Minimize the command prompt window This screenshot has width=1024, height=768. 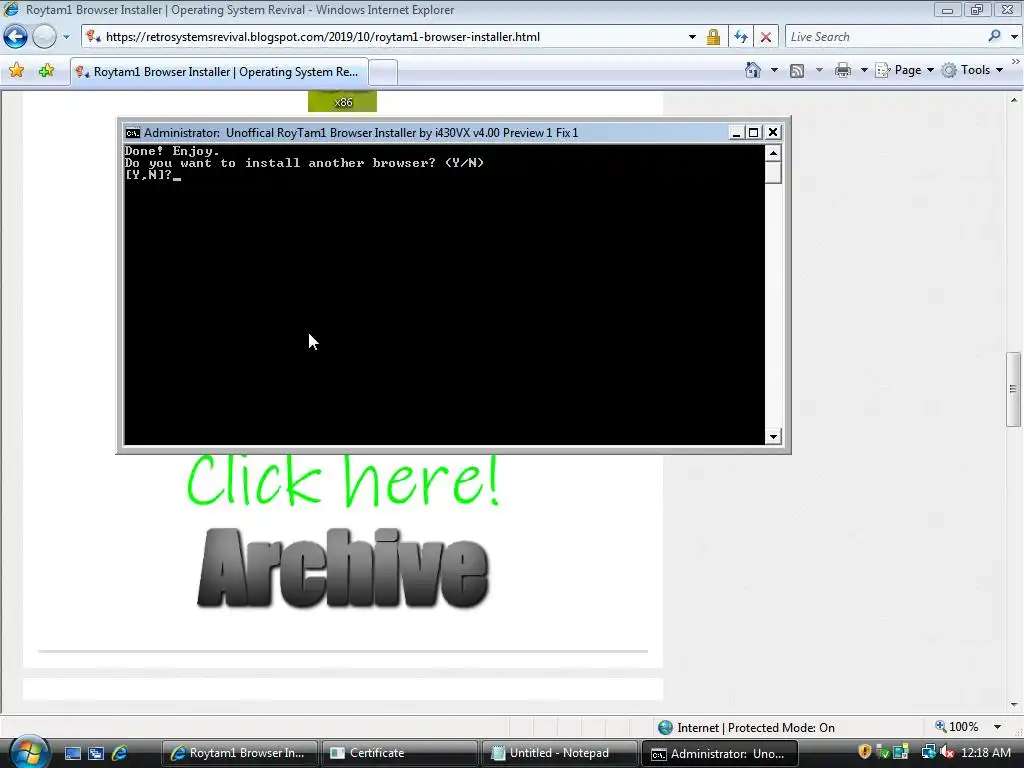736,133
